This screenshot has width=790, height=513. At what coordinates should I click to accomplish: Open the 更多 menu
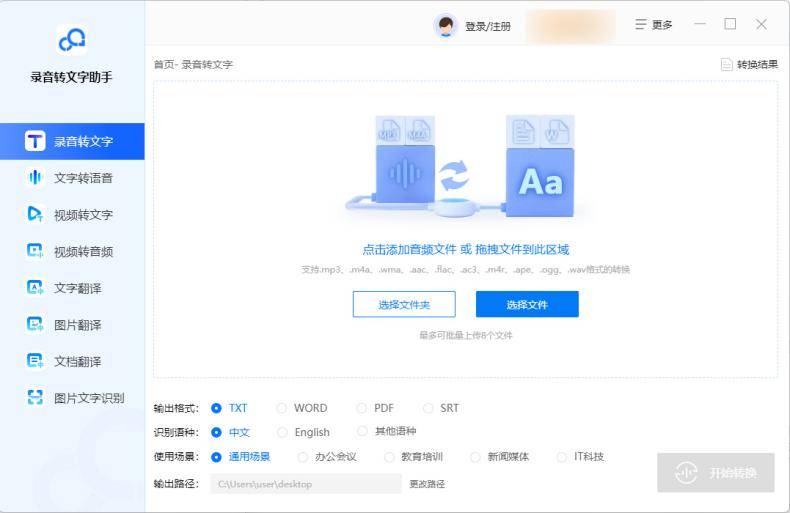coord(653,24)
